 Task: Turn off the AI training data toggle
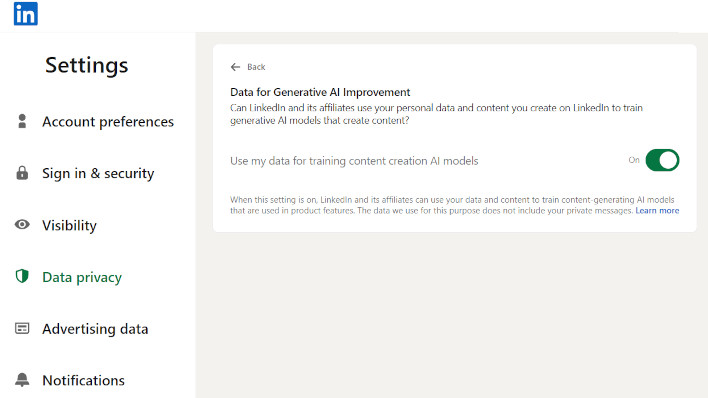click(662, 160)
